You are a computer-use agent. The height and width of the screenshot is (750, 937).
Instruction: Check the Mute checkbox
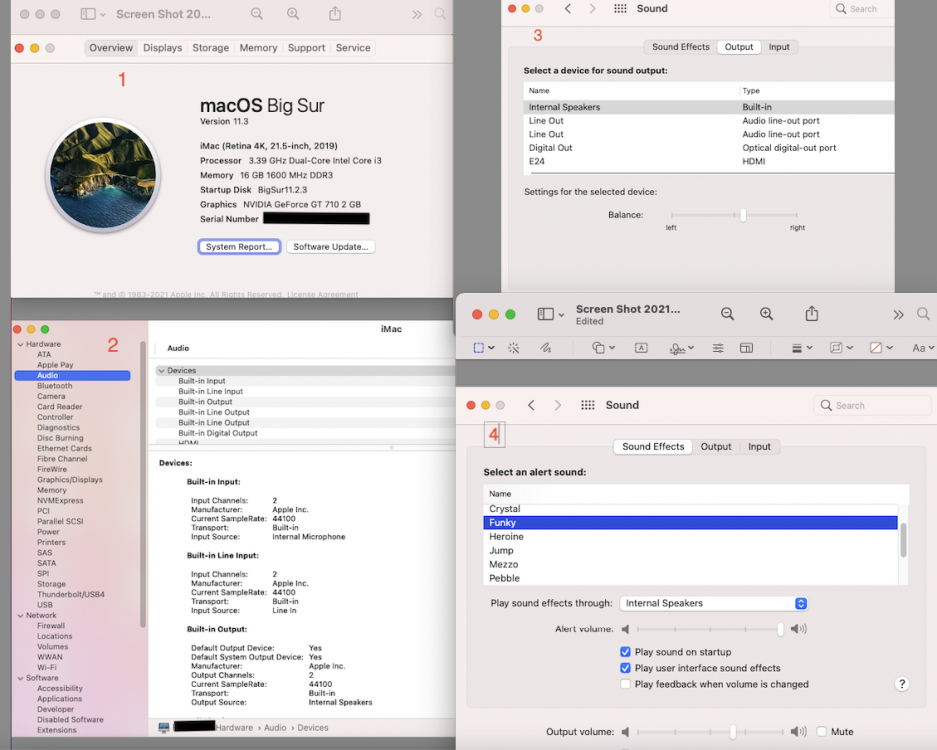[822, 731]
